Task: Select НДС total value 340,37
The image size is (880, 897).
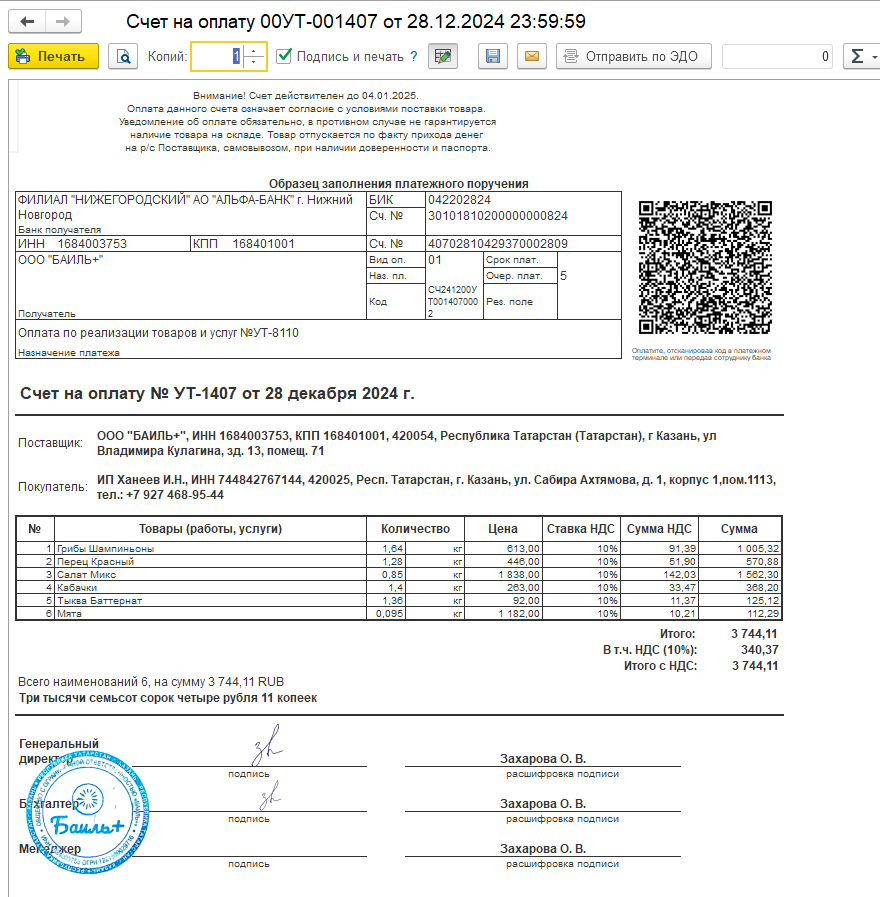Action: (x=759, y=650)
